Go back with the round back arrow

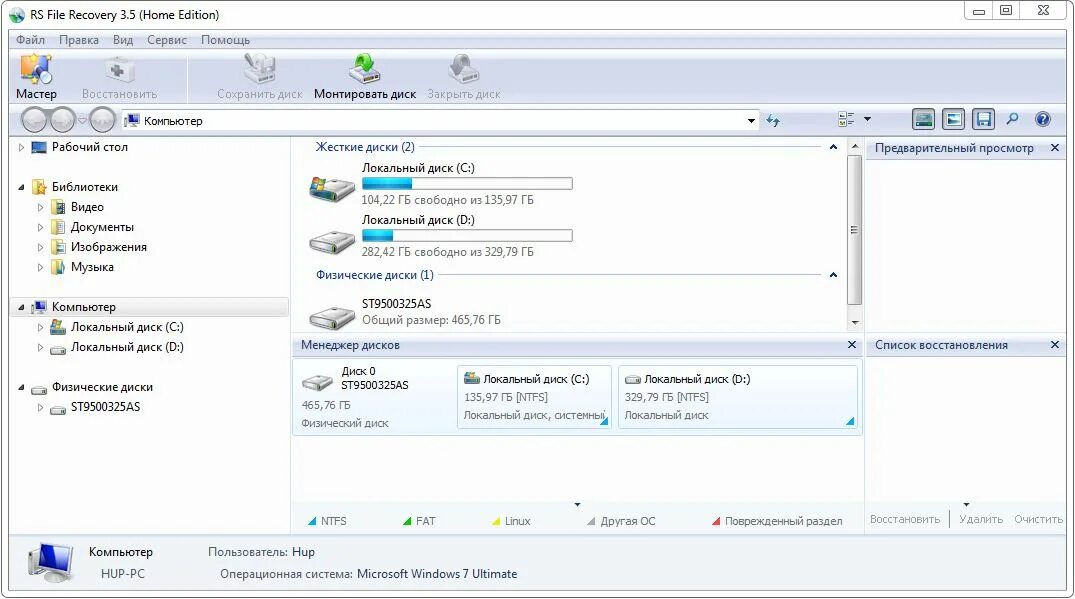click(34, 120)
